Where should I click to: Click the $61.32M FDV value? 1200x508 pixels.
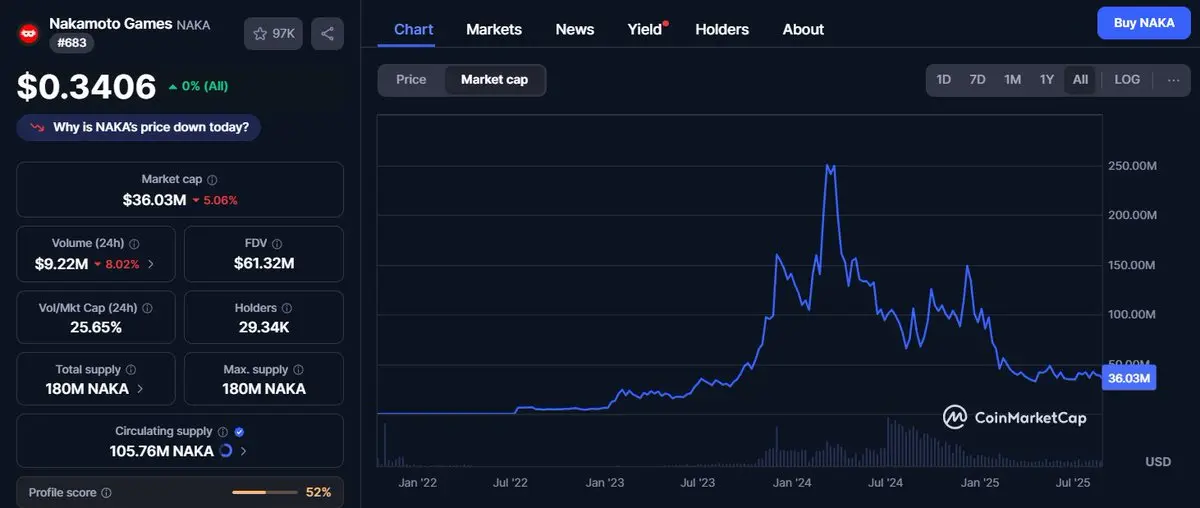[264, 263]
